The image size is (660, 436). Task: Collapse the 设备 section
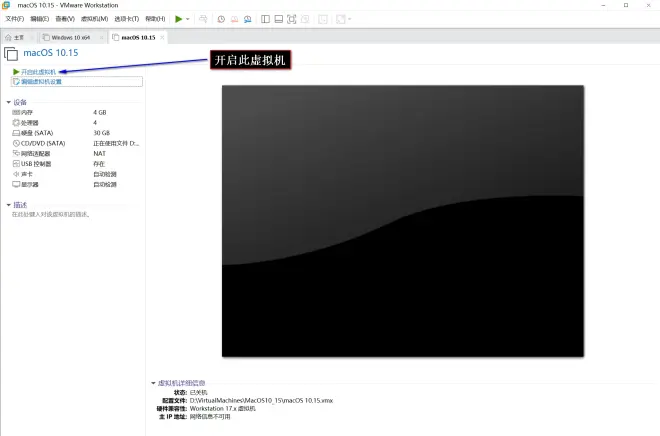pyautogui.click(x=8, y=102)
